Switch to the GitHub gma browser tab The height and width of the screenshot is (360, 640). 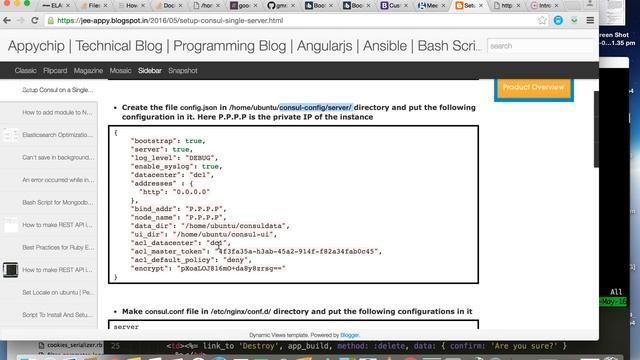[281, 5]
